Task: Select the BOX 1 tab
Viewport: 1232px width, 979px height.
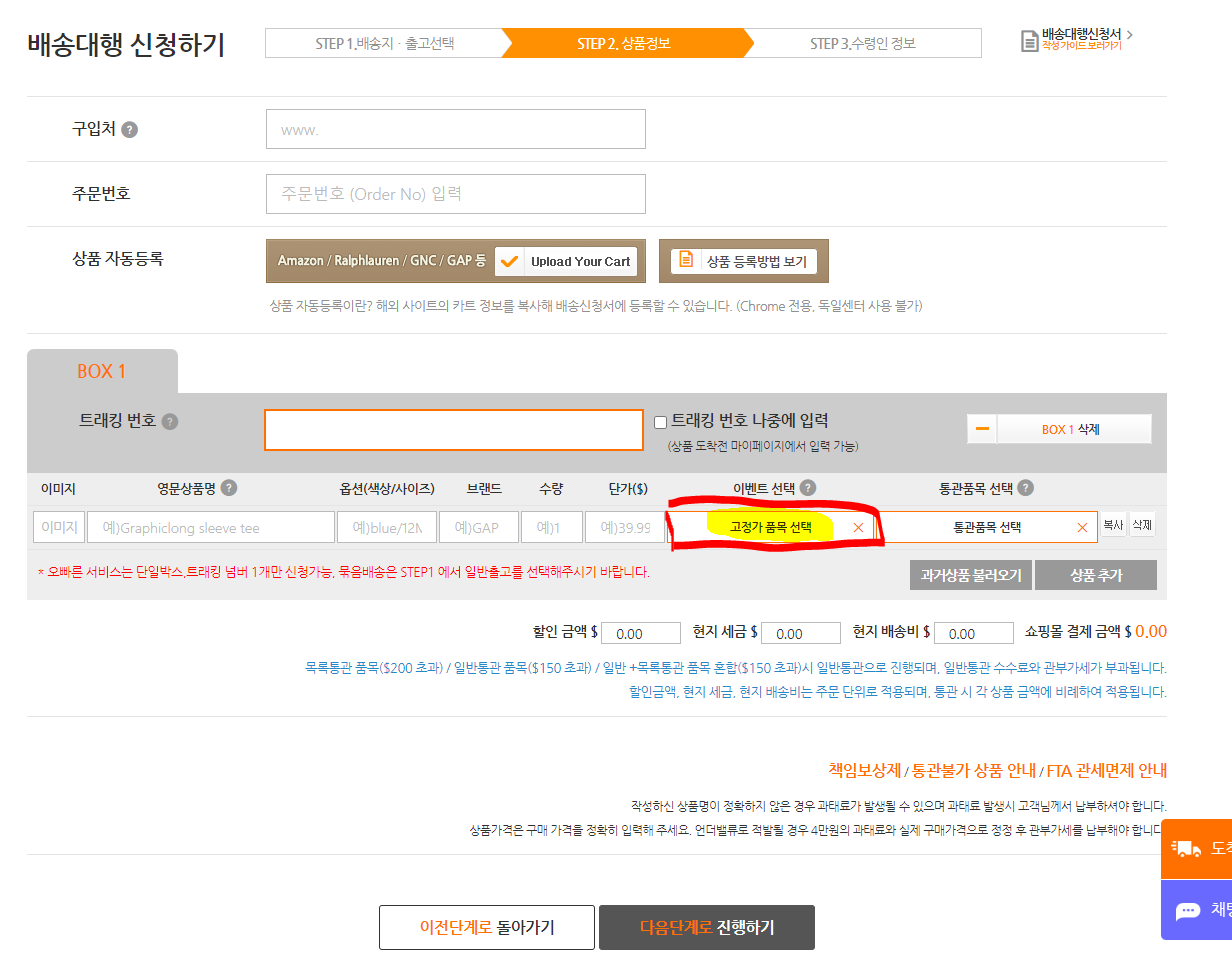Action: pyautogui.click(x=102, y=370)
